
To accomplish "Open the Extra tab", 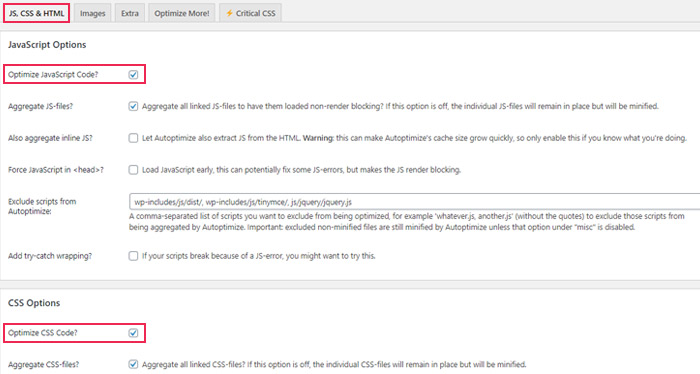I will [129, 13].
